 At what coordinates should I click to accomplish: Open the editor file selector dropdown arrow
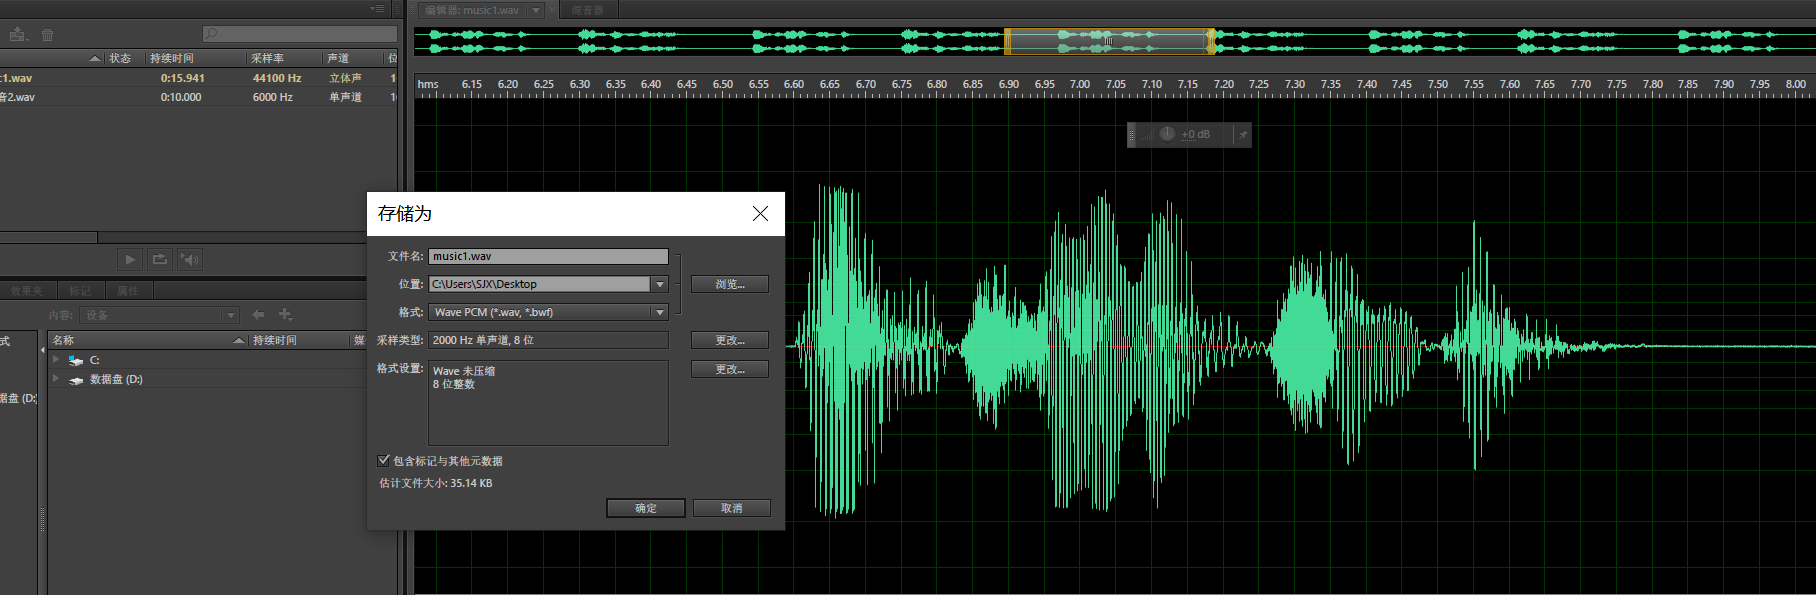[536, 10]
